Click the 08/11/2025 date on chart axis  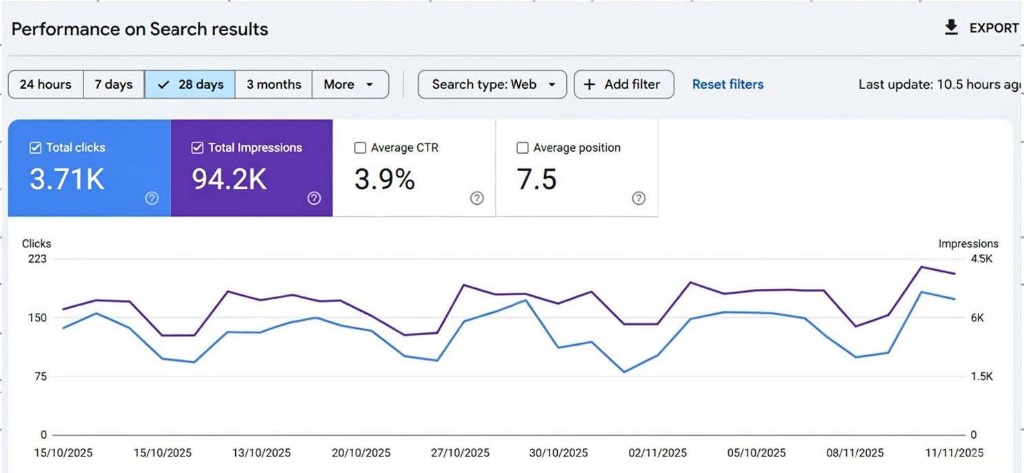click(x=855, y=453)
